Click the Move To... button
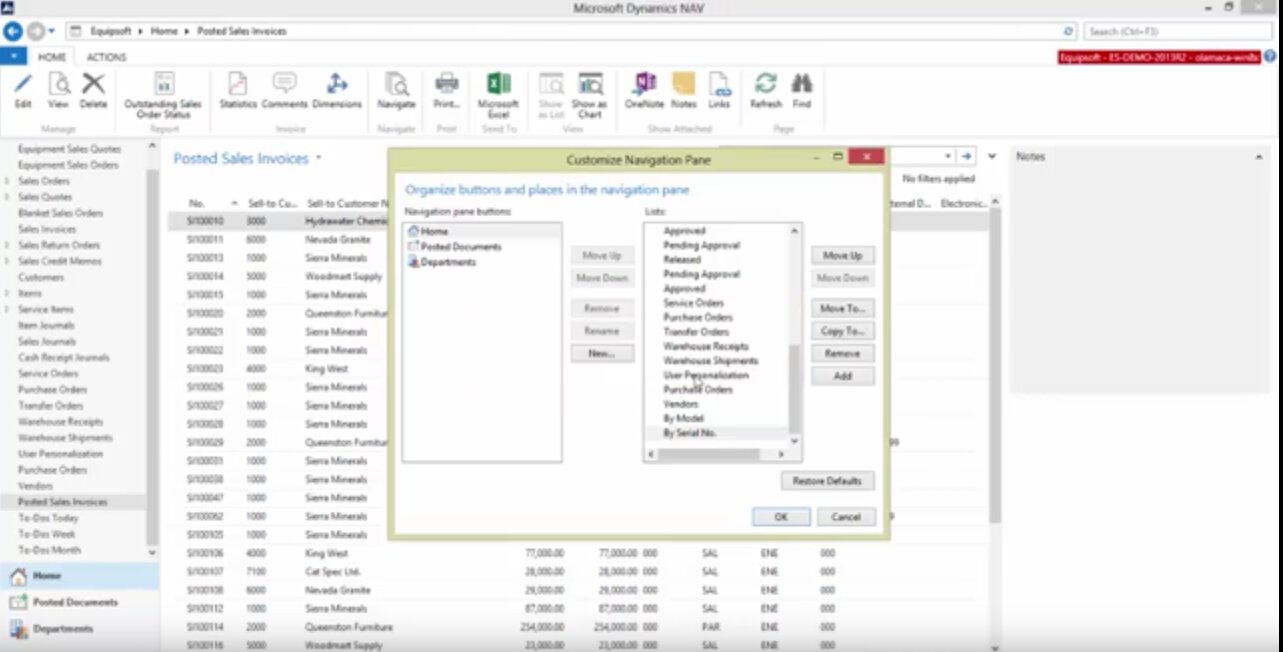 click(842, 308)
